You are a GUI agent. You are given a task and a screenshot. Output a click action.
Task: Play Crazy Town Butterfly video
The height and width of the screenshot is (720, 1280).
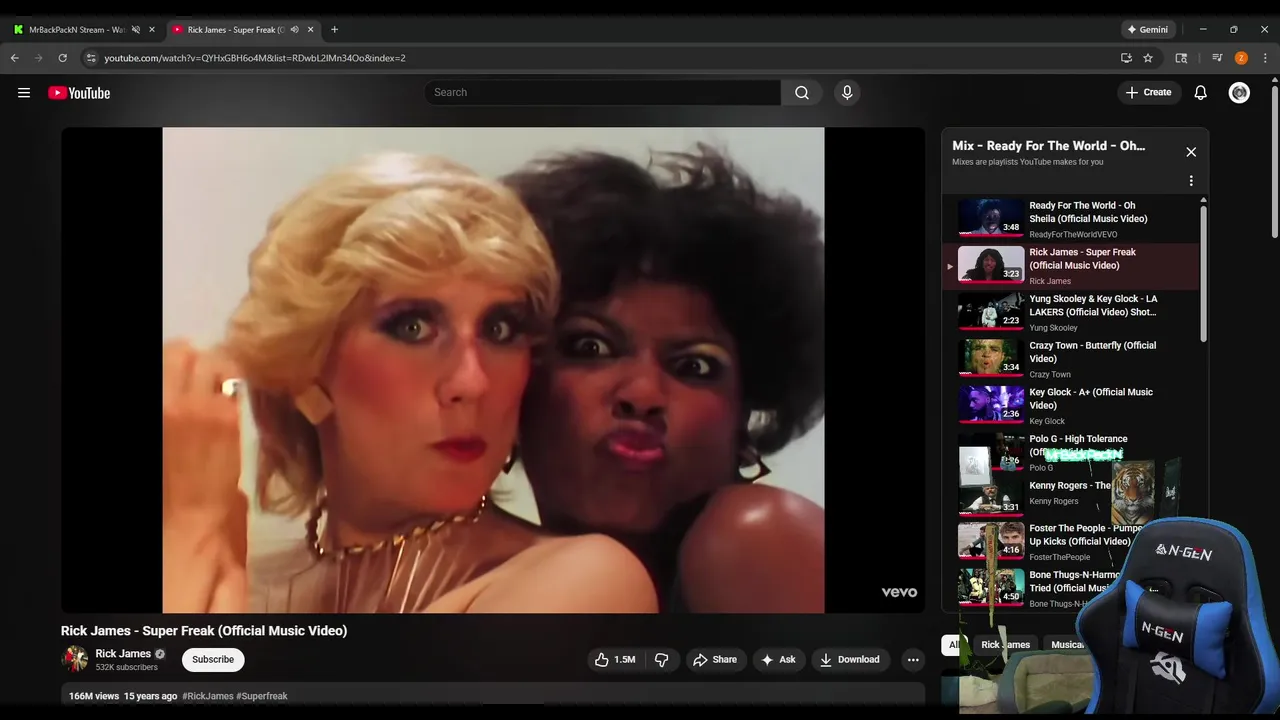1070,359
